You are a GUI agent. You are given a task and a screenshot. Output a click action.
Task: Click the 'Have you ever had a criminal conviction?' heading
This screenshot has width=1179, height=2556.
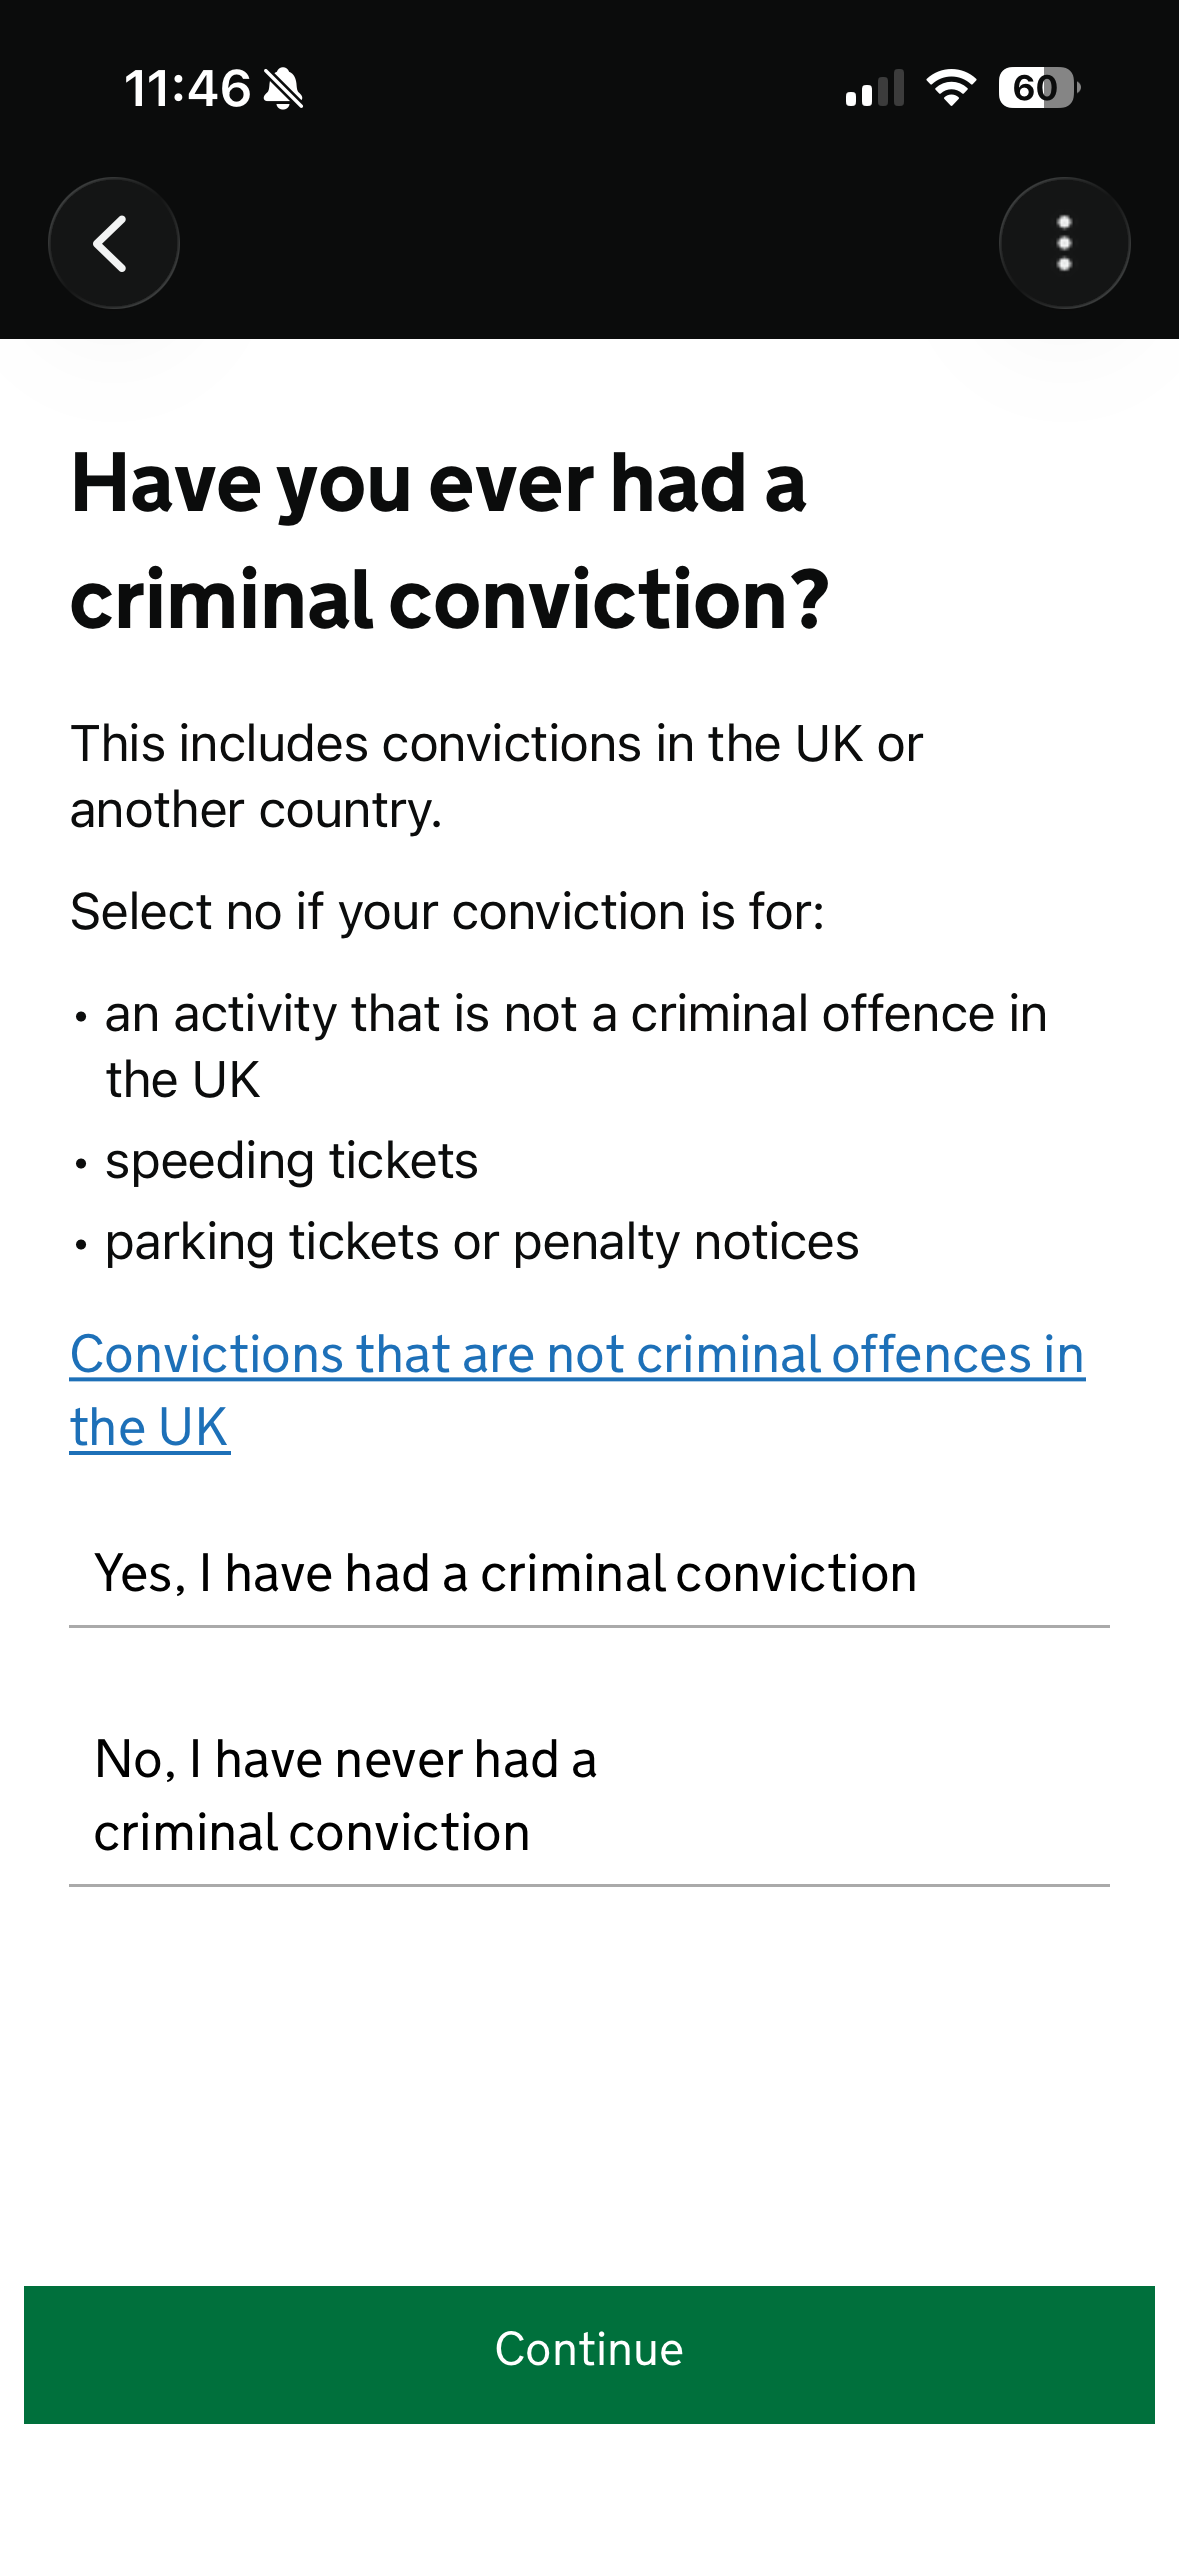click(x=449, y=540)
